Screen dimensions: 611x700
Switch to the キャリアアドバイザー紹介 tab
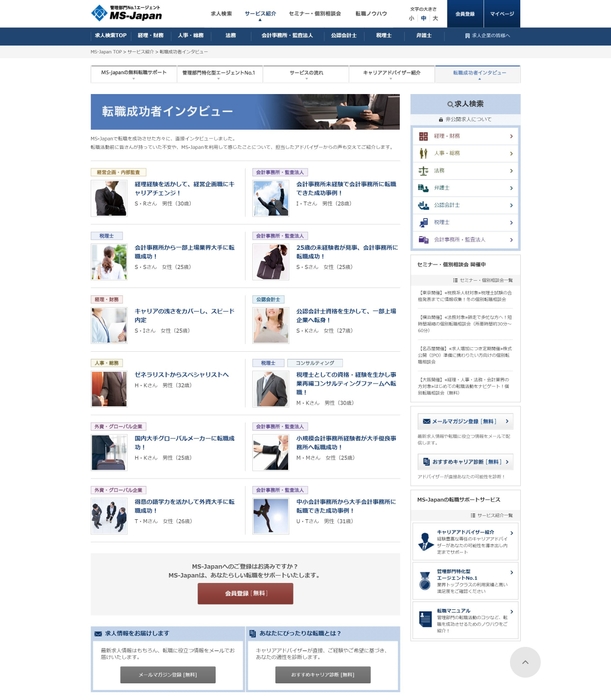point(391,74)
